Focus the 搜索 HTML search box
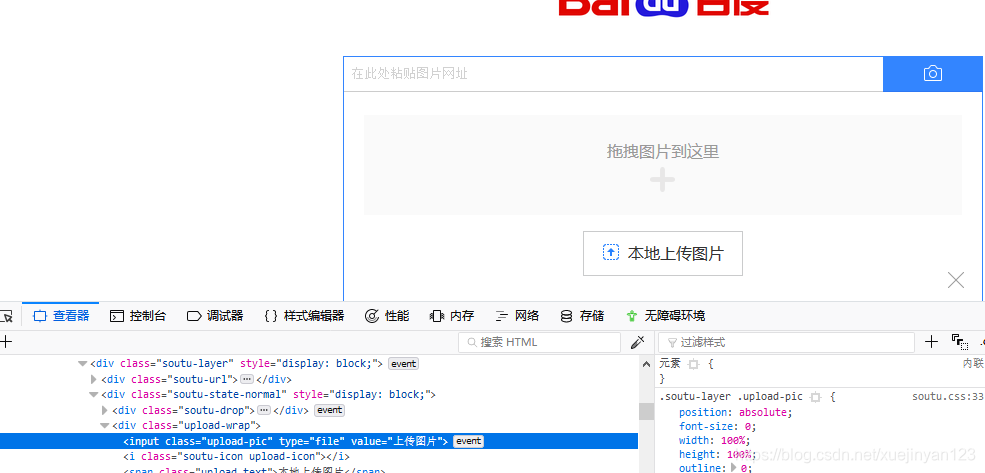Screen dimensions: 985x473 click(540, 342)
